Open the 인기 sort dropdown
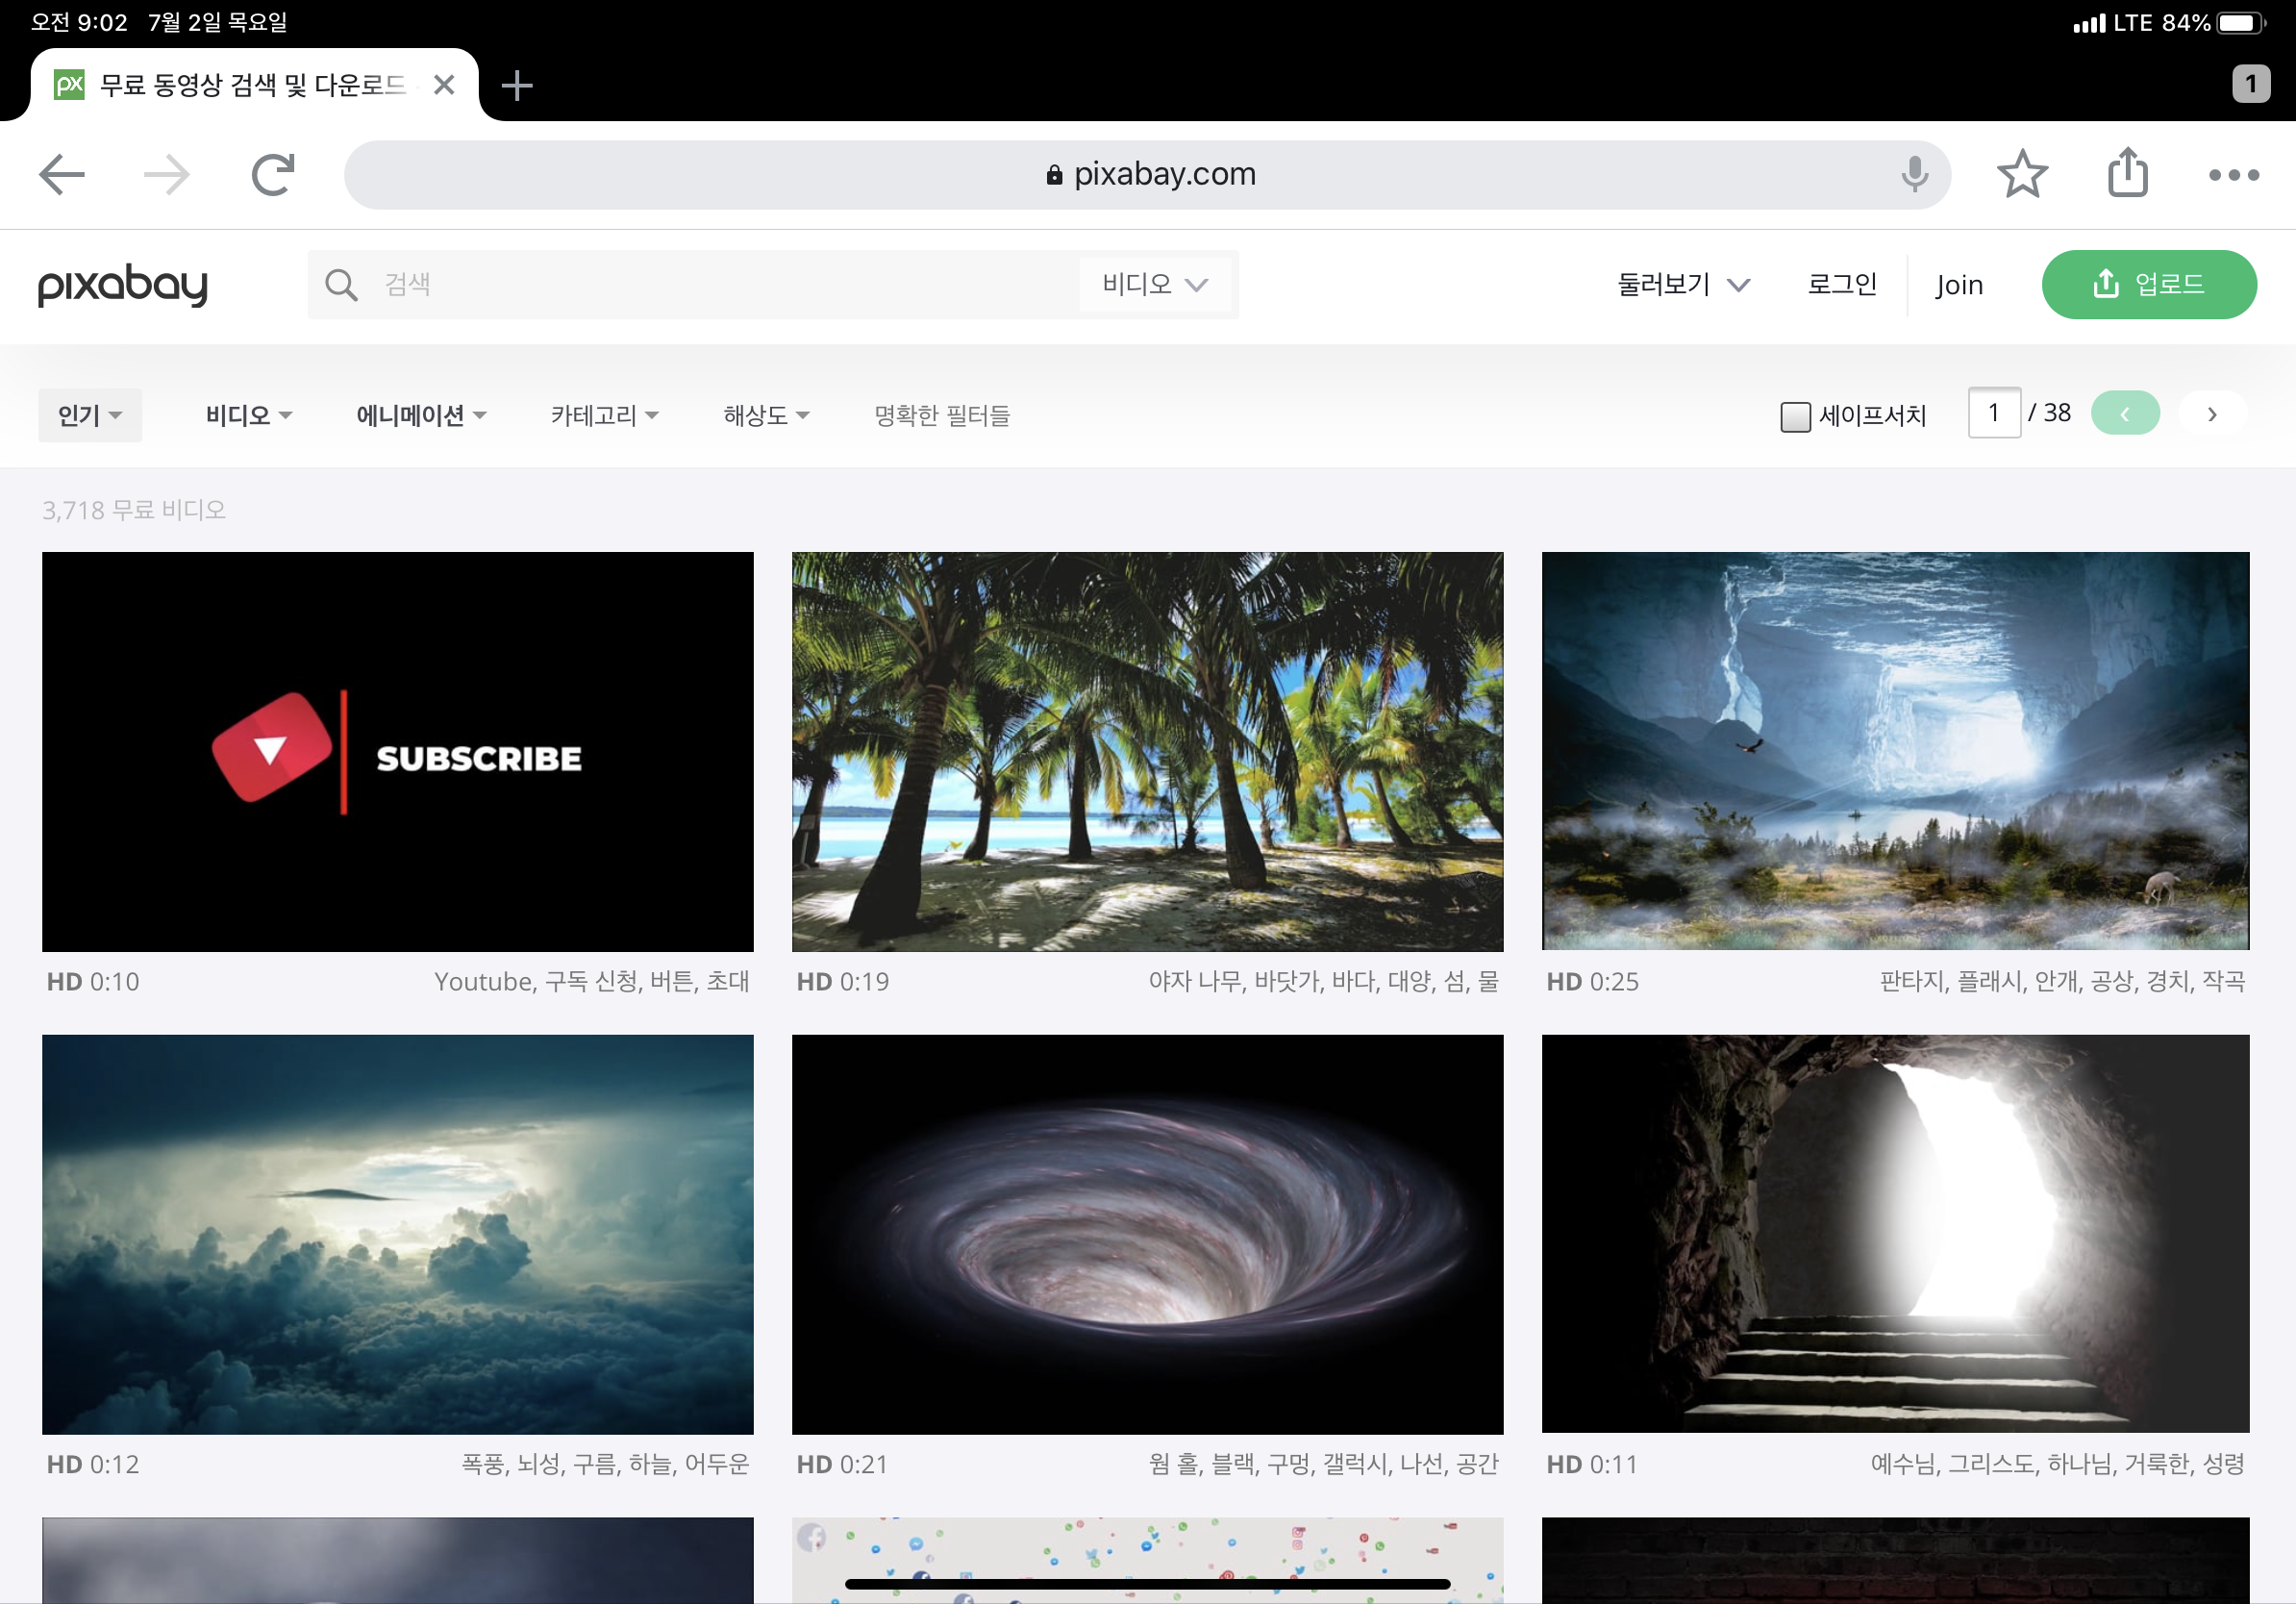 pyautogui.click(x=90, y=415)
